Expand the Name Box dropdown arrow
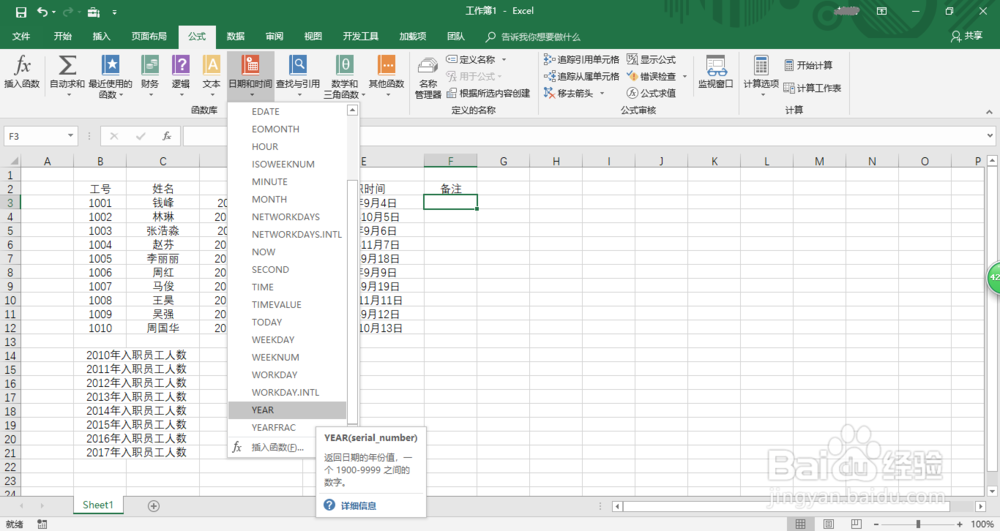The height and width of the screenshot is (531, 1000). (x=70, y=136)
